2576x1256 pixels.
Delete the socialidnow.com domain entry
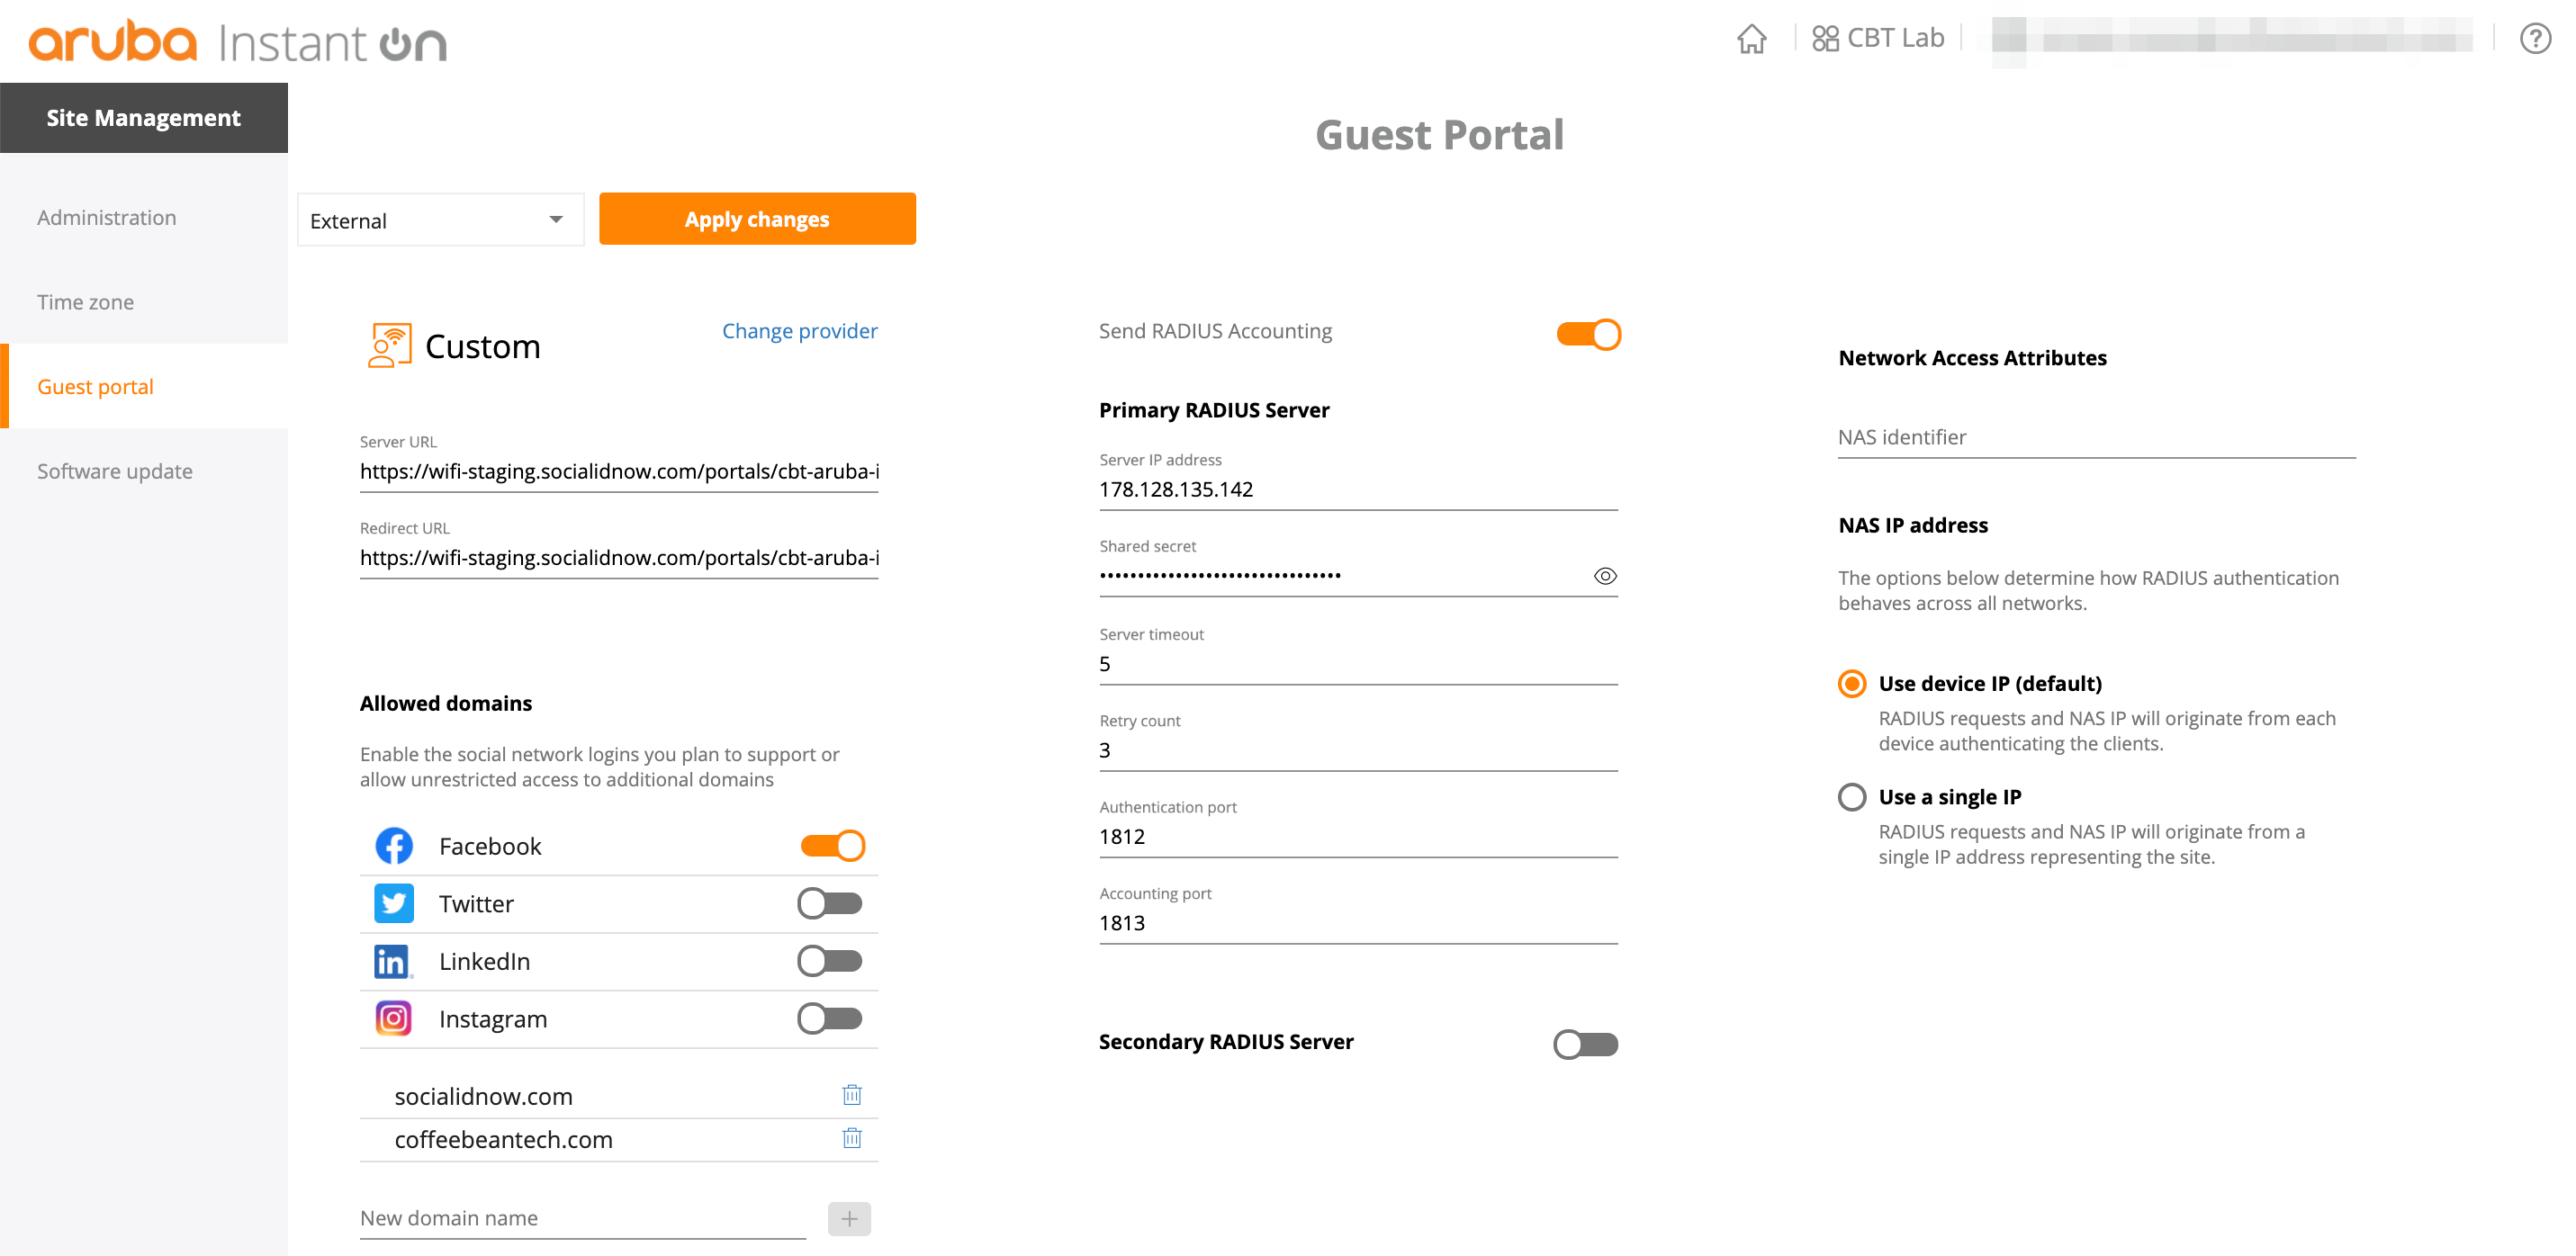pyautogui.click(x=852, y=1095)
